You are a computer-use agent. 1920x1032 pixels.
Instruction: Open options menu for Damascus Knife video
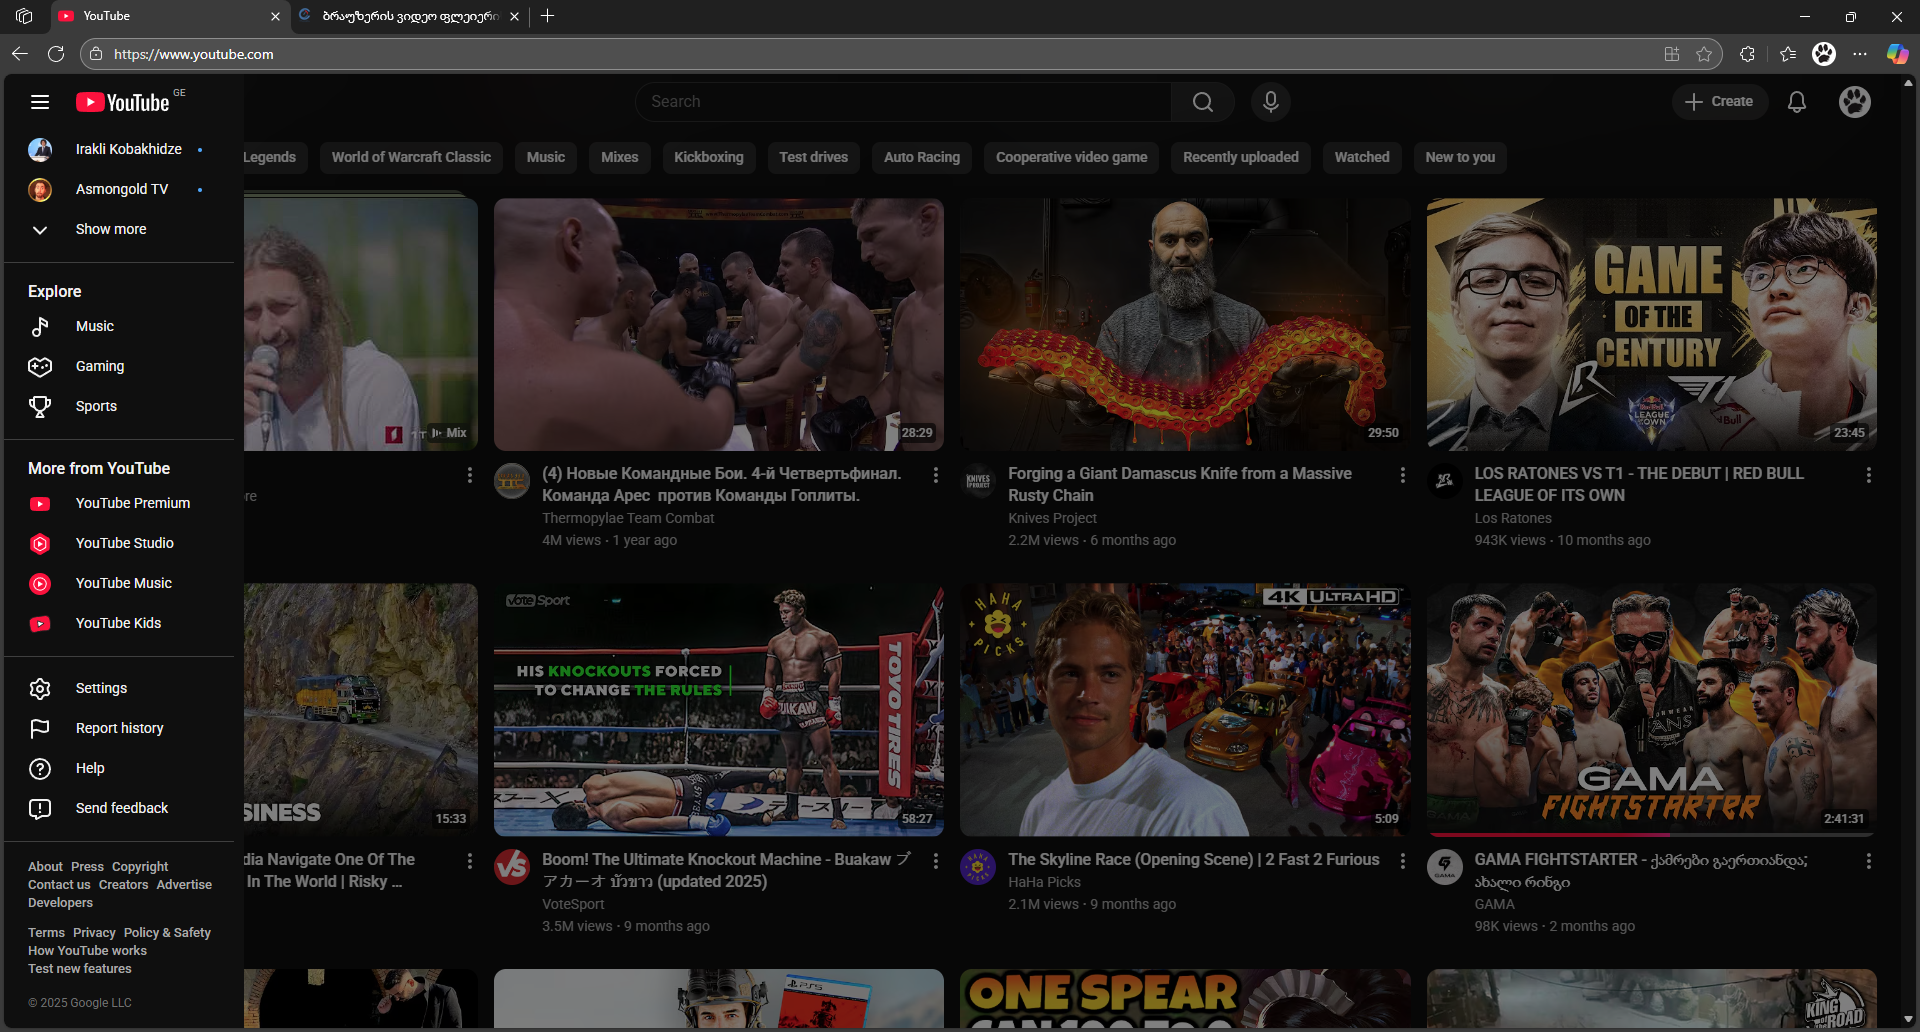(1402, 475)
